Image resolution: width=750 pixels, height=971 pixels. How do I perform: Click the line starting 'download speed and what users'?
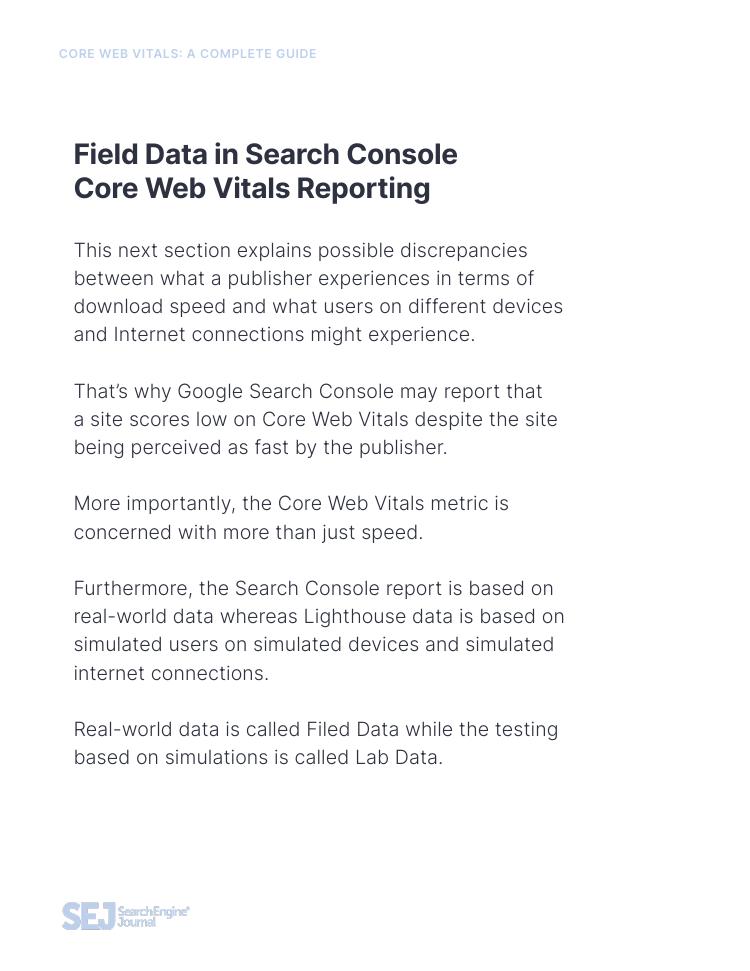[x=318, y=306]
